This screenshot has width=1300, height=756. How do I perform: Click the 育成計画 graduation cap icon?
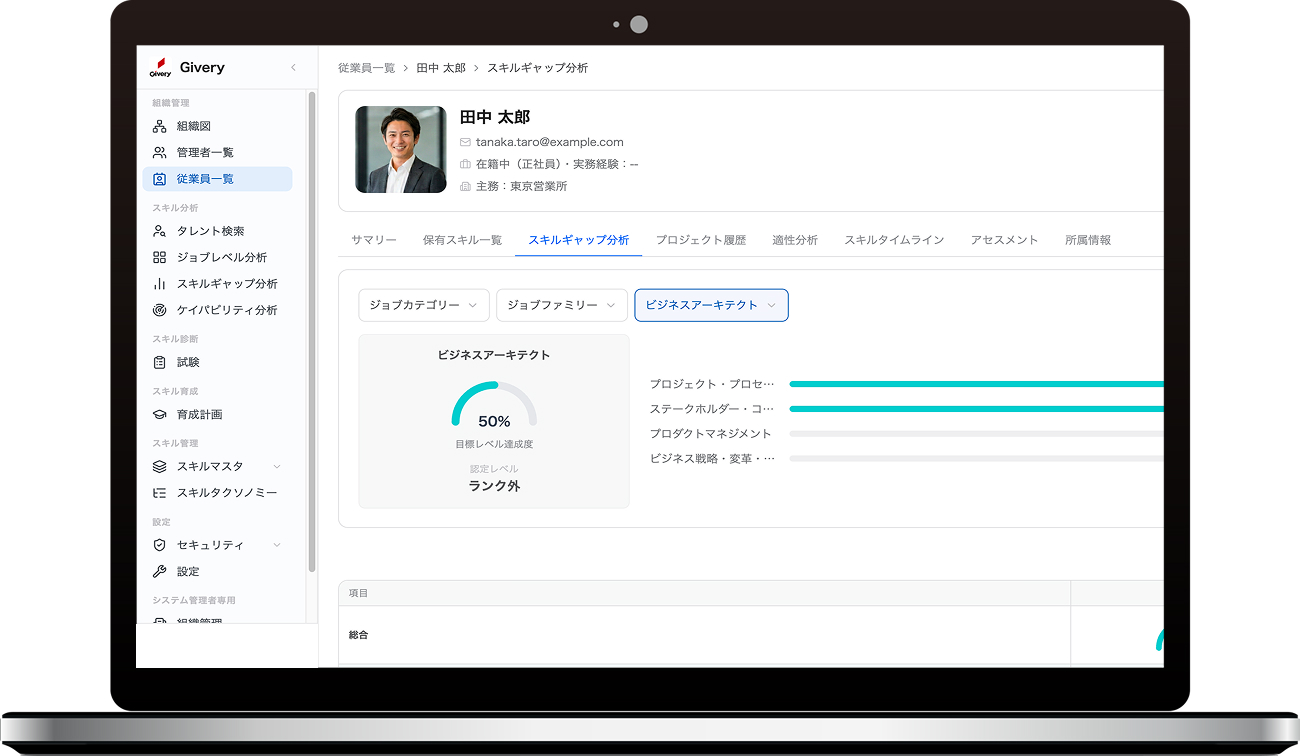point(159,415)
